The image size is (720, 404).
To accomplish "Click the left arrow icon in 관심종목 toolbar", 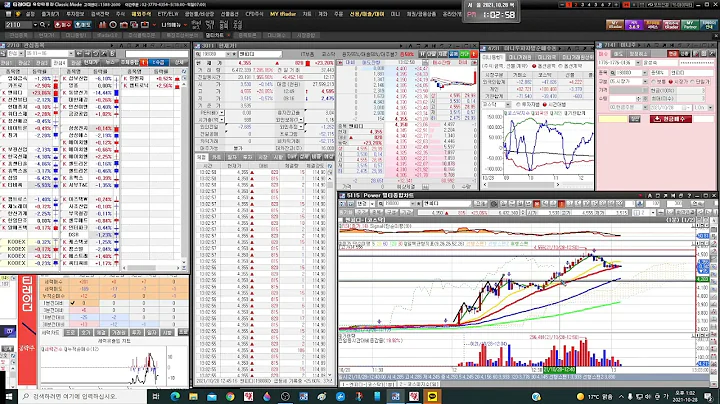I will tap(79, 54).
